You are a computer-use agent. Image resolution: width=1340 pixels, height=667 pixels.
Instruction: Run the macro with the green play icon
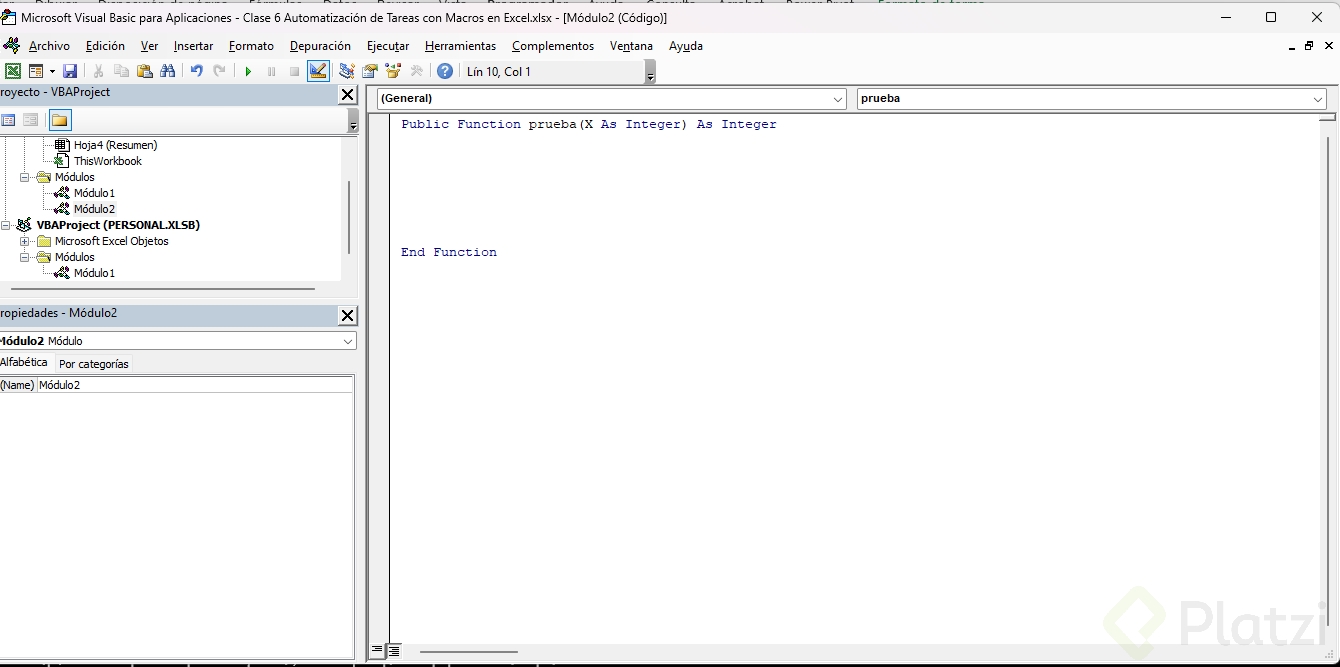click(248, 71)
